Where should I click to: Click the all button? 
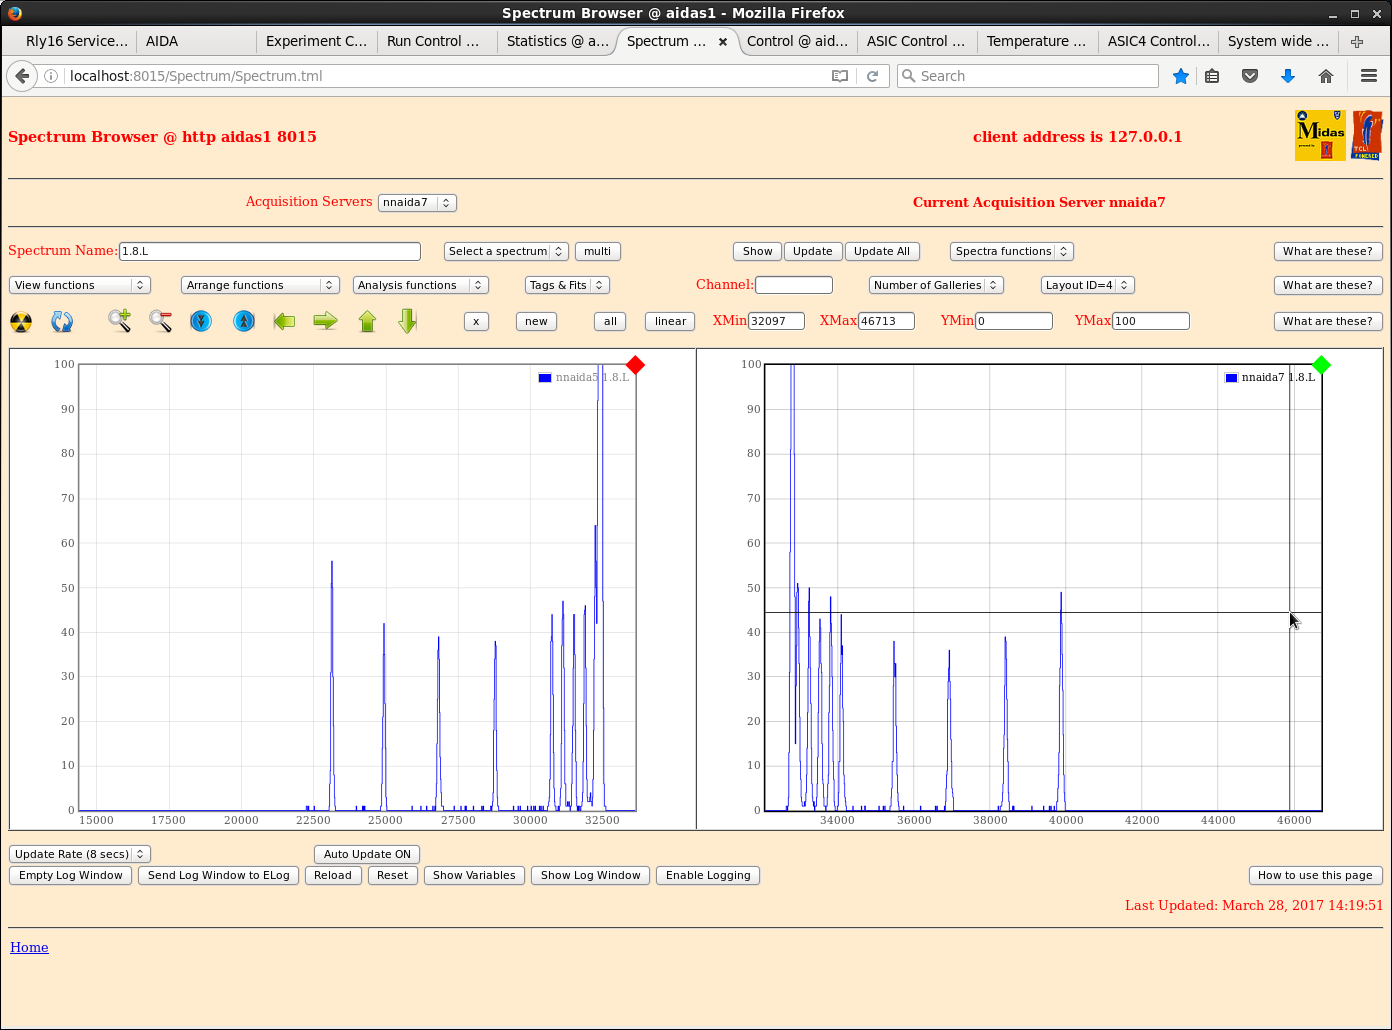pyautogui.click(x=610, y=321)
